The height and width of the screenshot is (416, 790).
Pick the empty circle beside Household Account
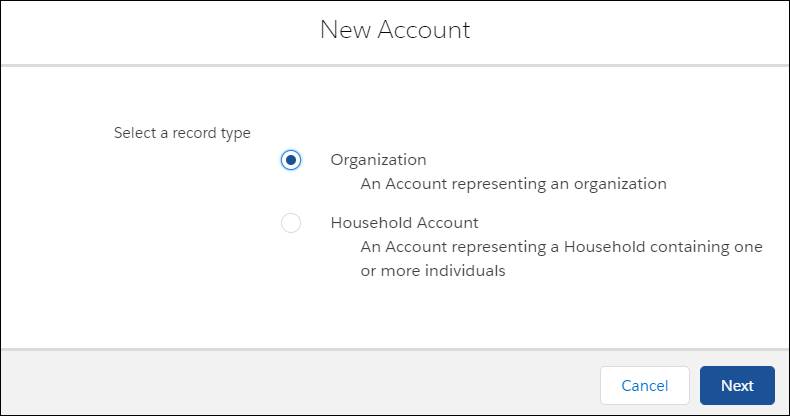click(291, 223)
